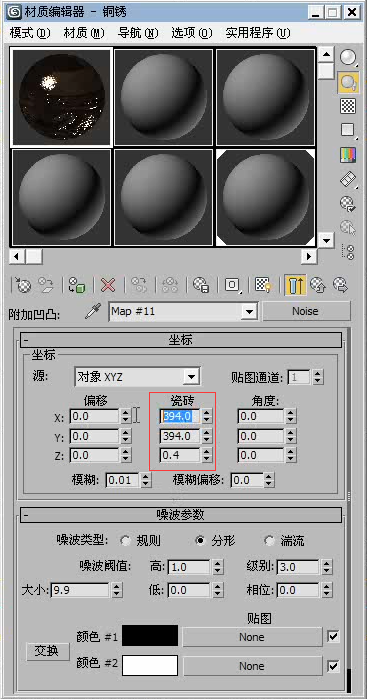Screen dimensions: 367x699
Task: Click the 瓷砖 X value spinner arrows
Action: click(206, 416)
